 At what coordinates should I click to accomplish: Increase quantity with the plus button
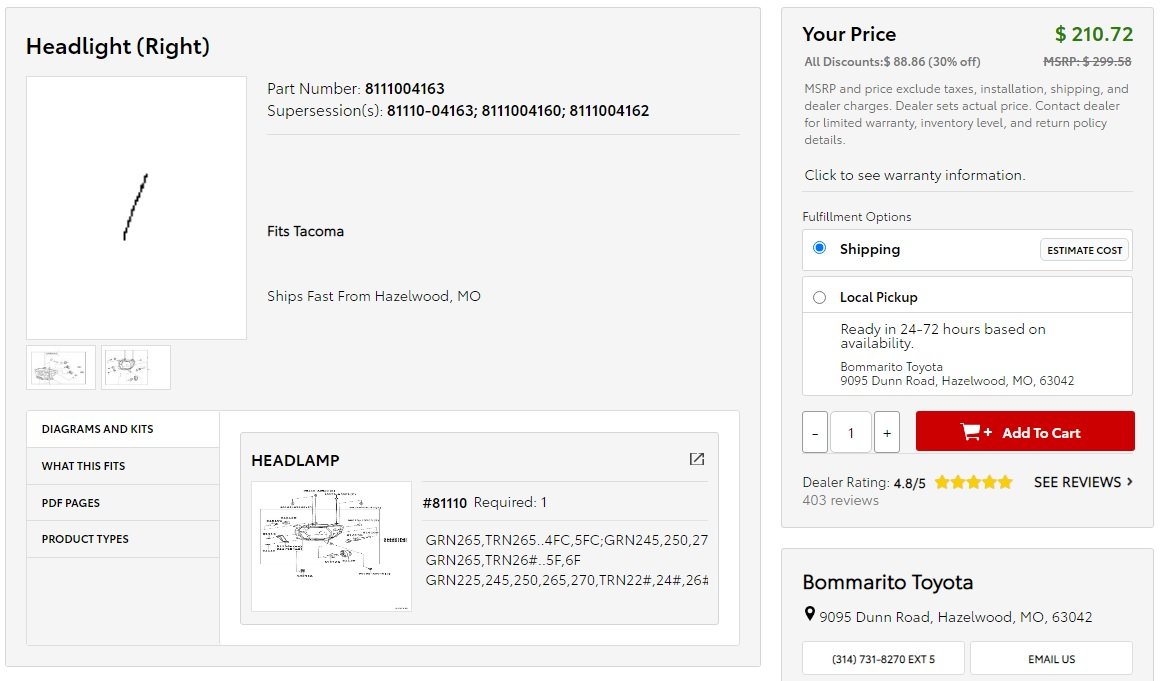coord(886,432)
